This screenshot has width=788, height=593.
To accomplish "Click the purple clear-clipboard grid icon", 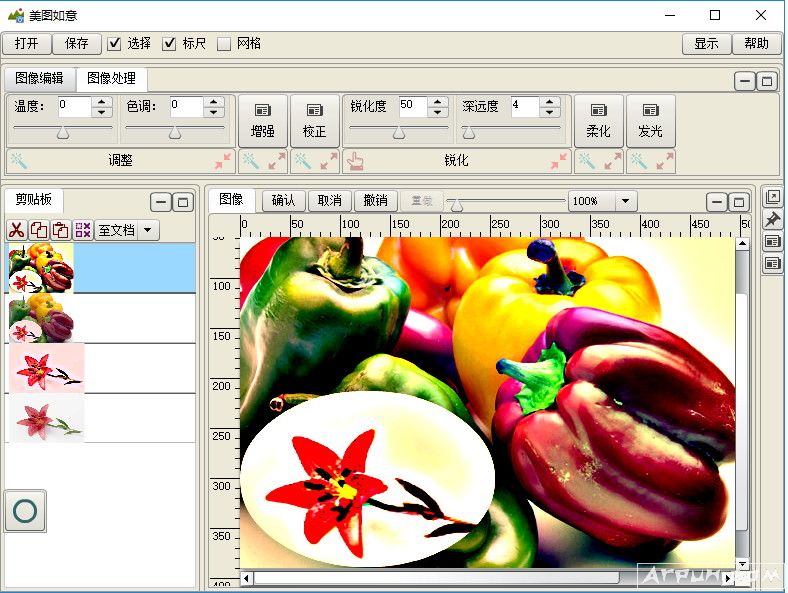I will coord(82,230).
